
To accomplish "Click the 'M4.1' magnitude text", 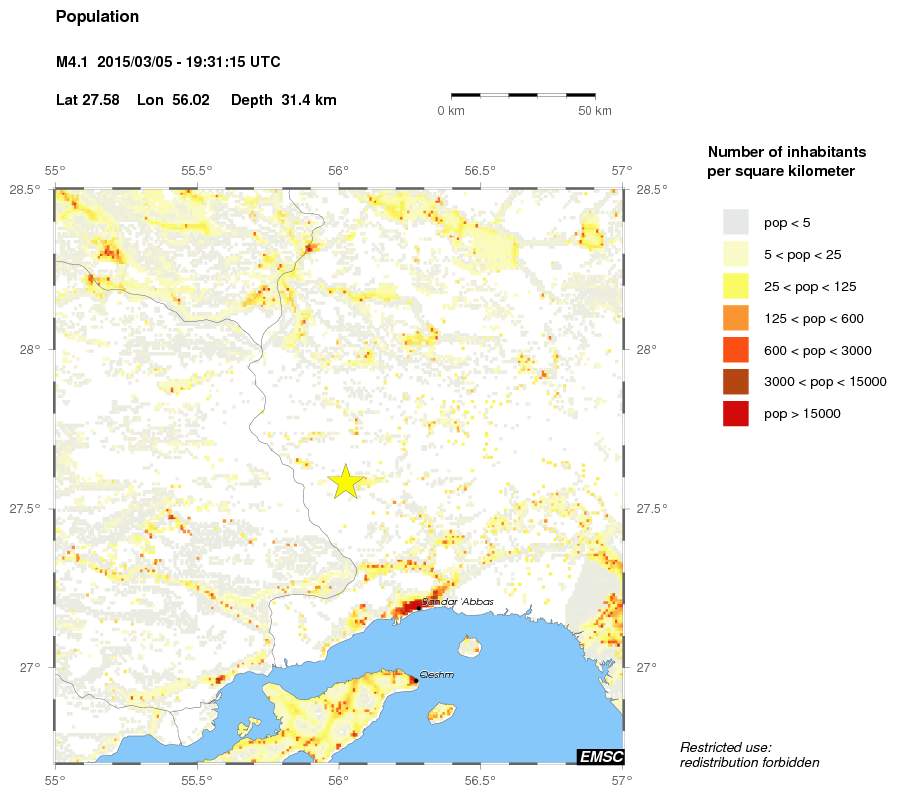I will (72, 62).
